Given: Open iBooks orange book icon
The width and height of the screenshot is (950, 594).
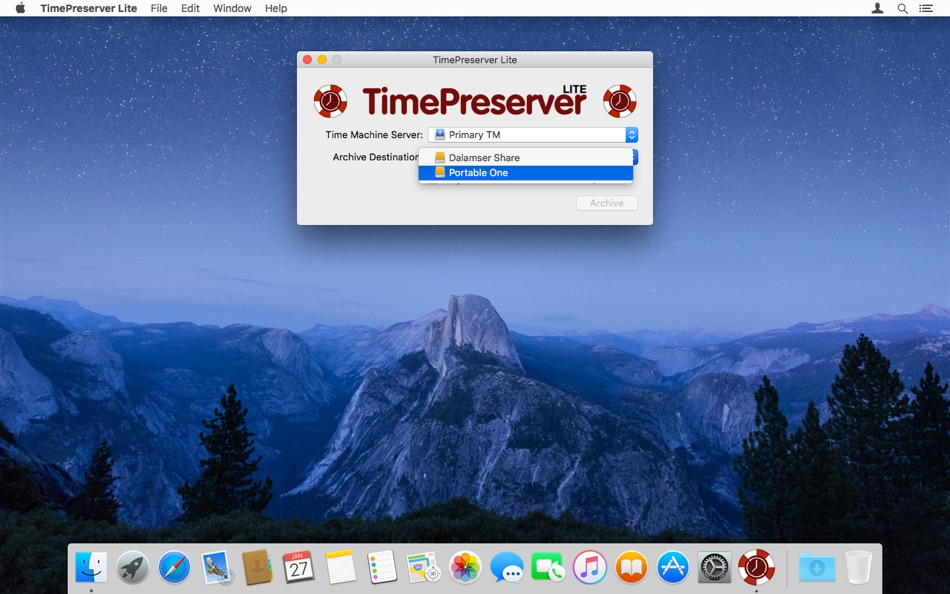Looking at the screenshot, I should [631, 567].
